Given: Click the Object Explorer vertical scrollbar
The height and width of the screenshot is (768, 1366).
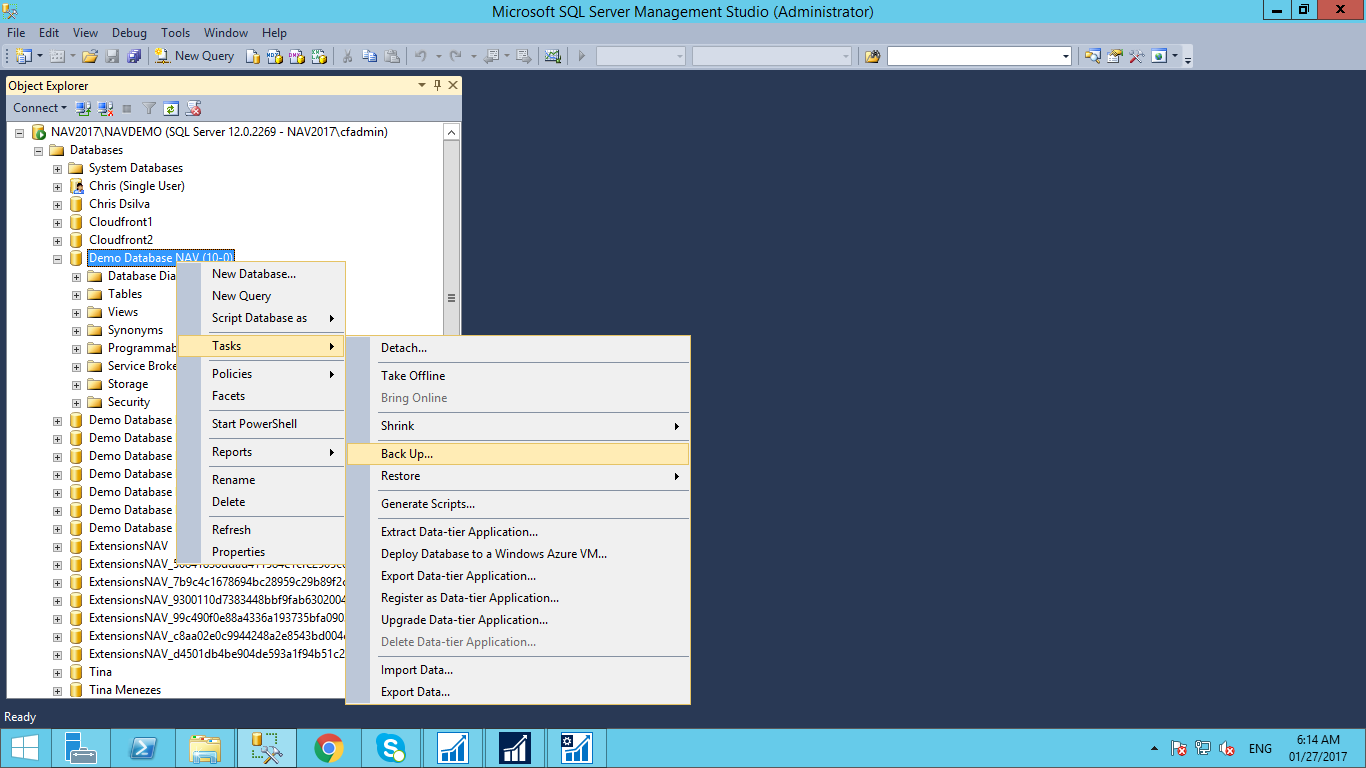Looking at the screenshot, I should pyautogui.click(x=451, y=298).
